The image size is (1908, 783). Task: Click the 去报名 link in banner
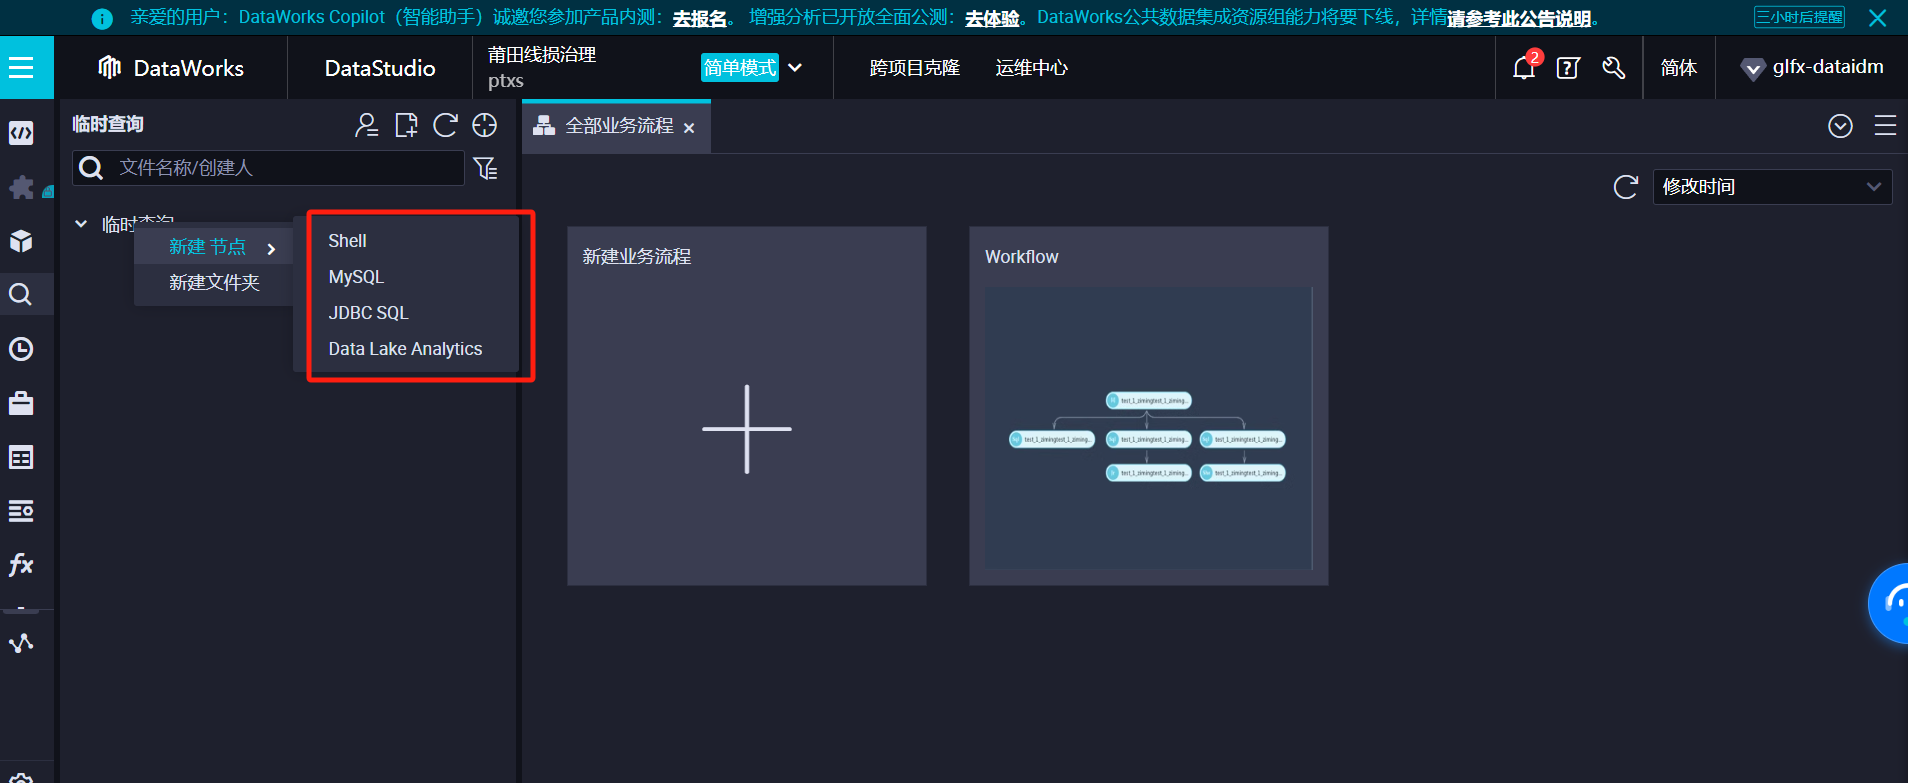(x=699, y=19)
